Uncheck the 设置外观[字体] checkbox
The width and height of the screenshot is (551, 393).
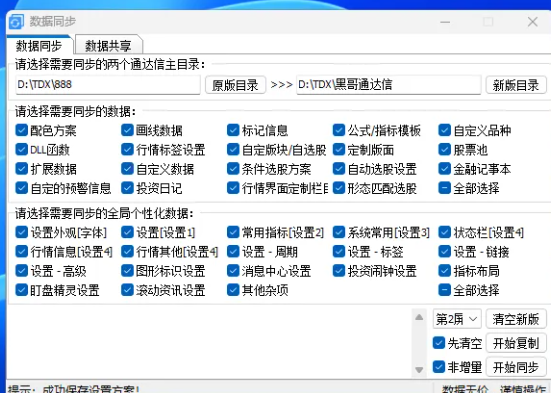(x=22, y=232)
